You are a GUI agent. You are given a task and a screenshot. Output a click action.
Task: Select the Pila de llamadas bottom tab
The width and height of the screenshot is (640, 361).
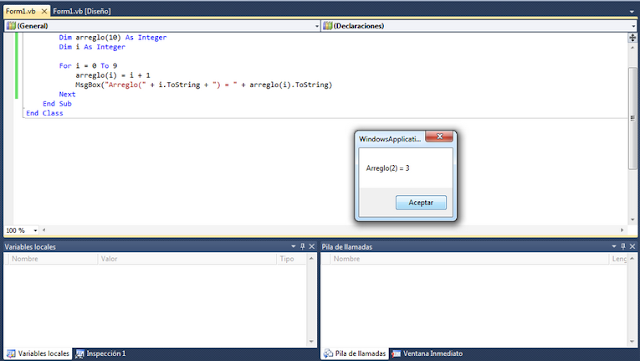pos(355,354)
